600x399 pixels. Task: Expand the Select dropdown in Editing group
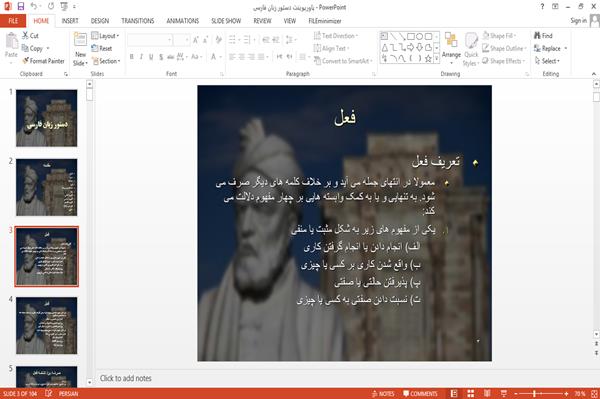[x=547, y=61]
